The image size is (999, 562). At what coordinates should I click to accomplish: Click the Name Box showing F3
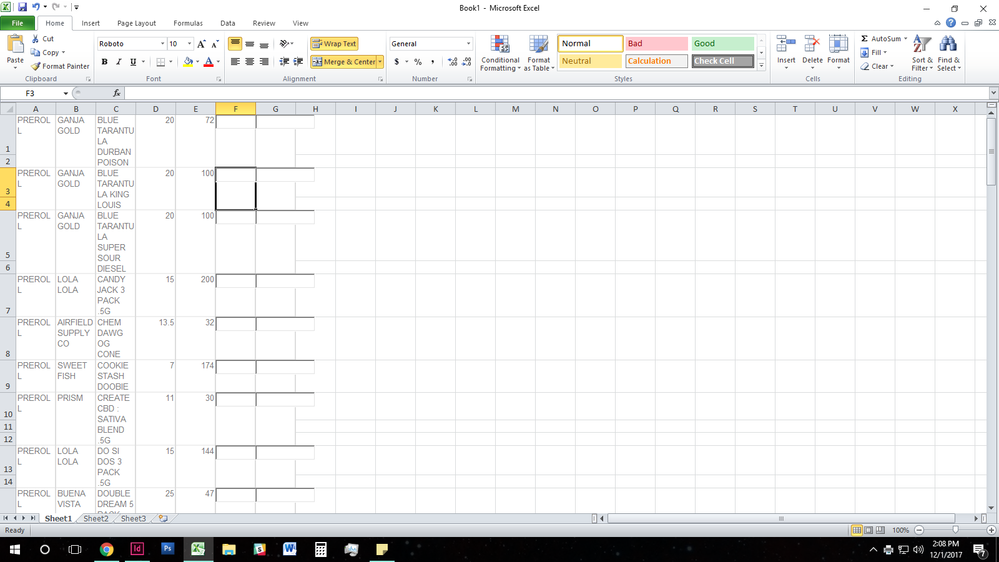(31, 94)
